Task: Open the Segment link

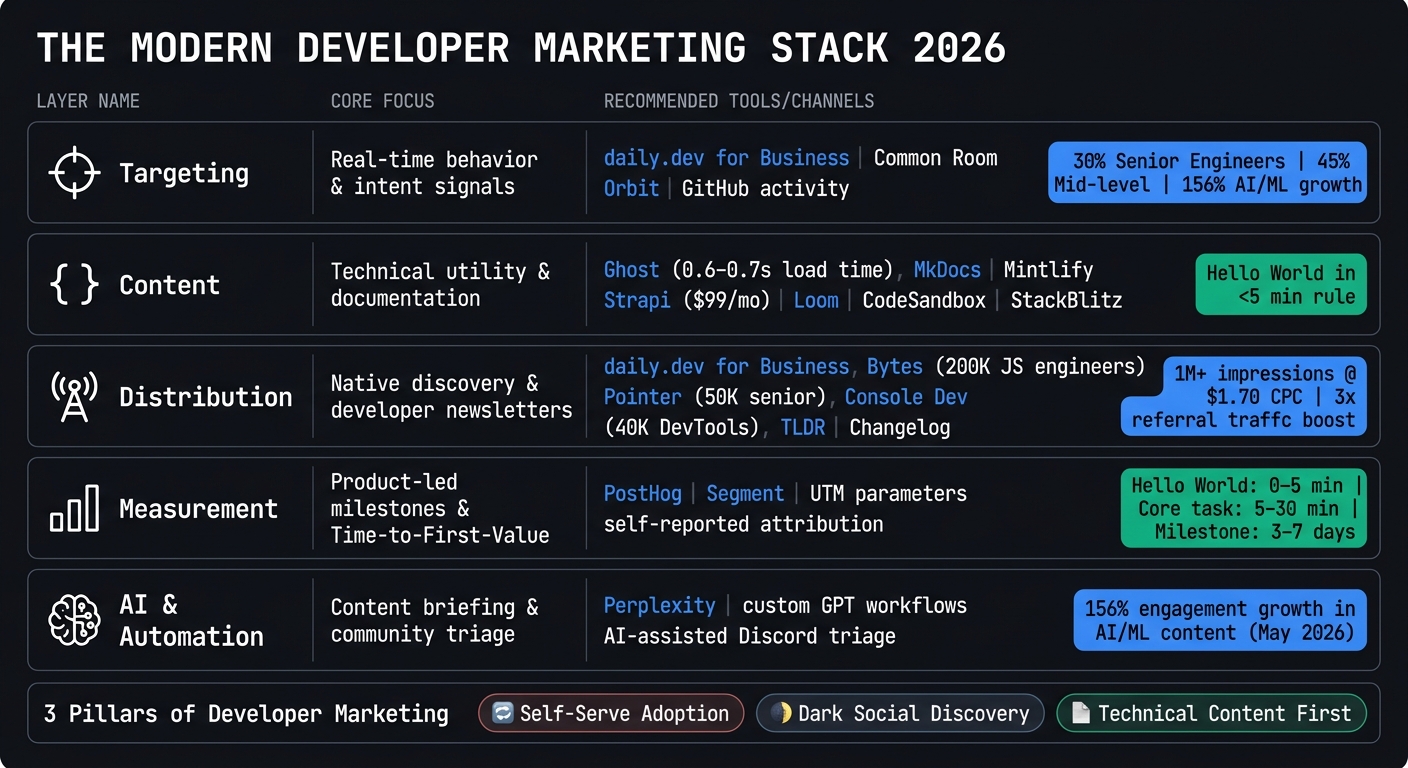Action: click(x=745, y=494)
